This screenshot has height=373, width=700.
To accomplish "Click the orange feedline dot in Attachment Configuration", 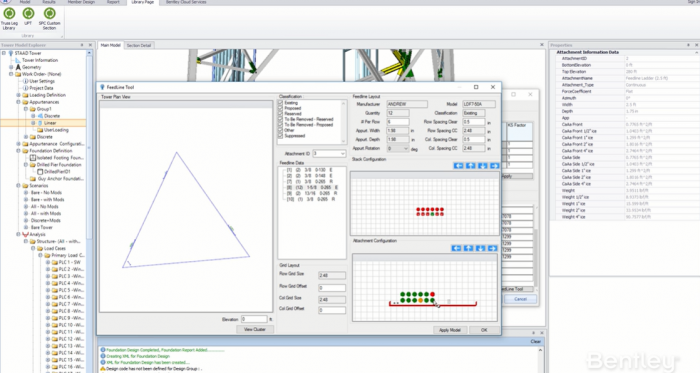I will tap(421, 300).
